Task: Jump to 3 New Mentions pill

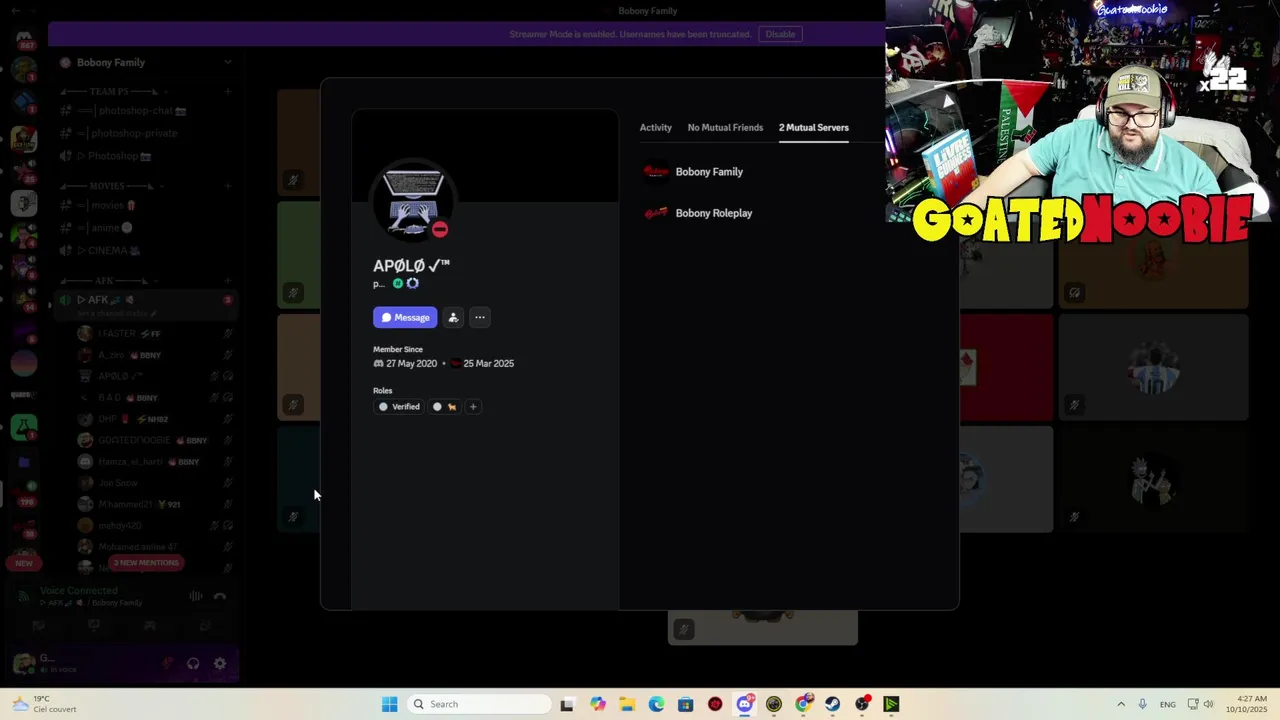Action: (146, 563)
